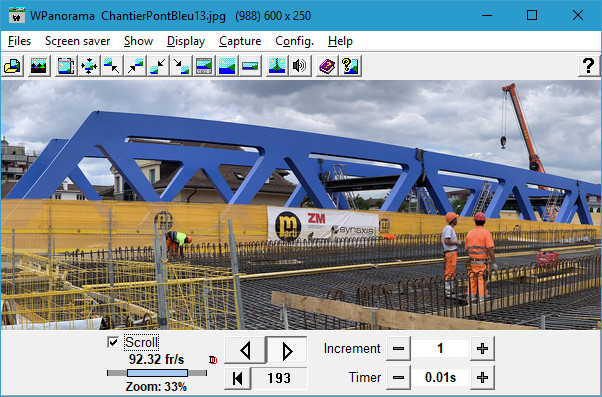
Task: Click the Increment value field showing 1
Action: 440,349
